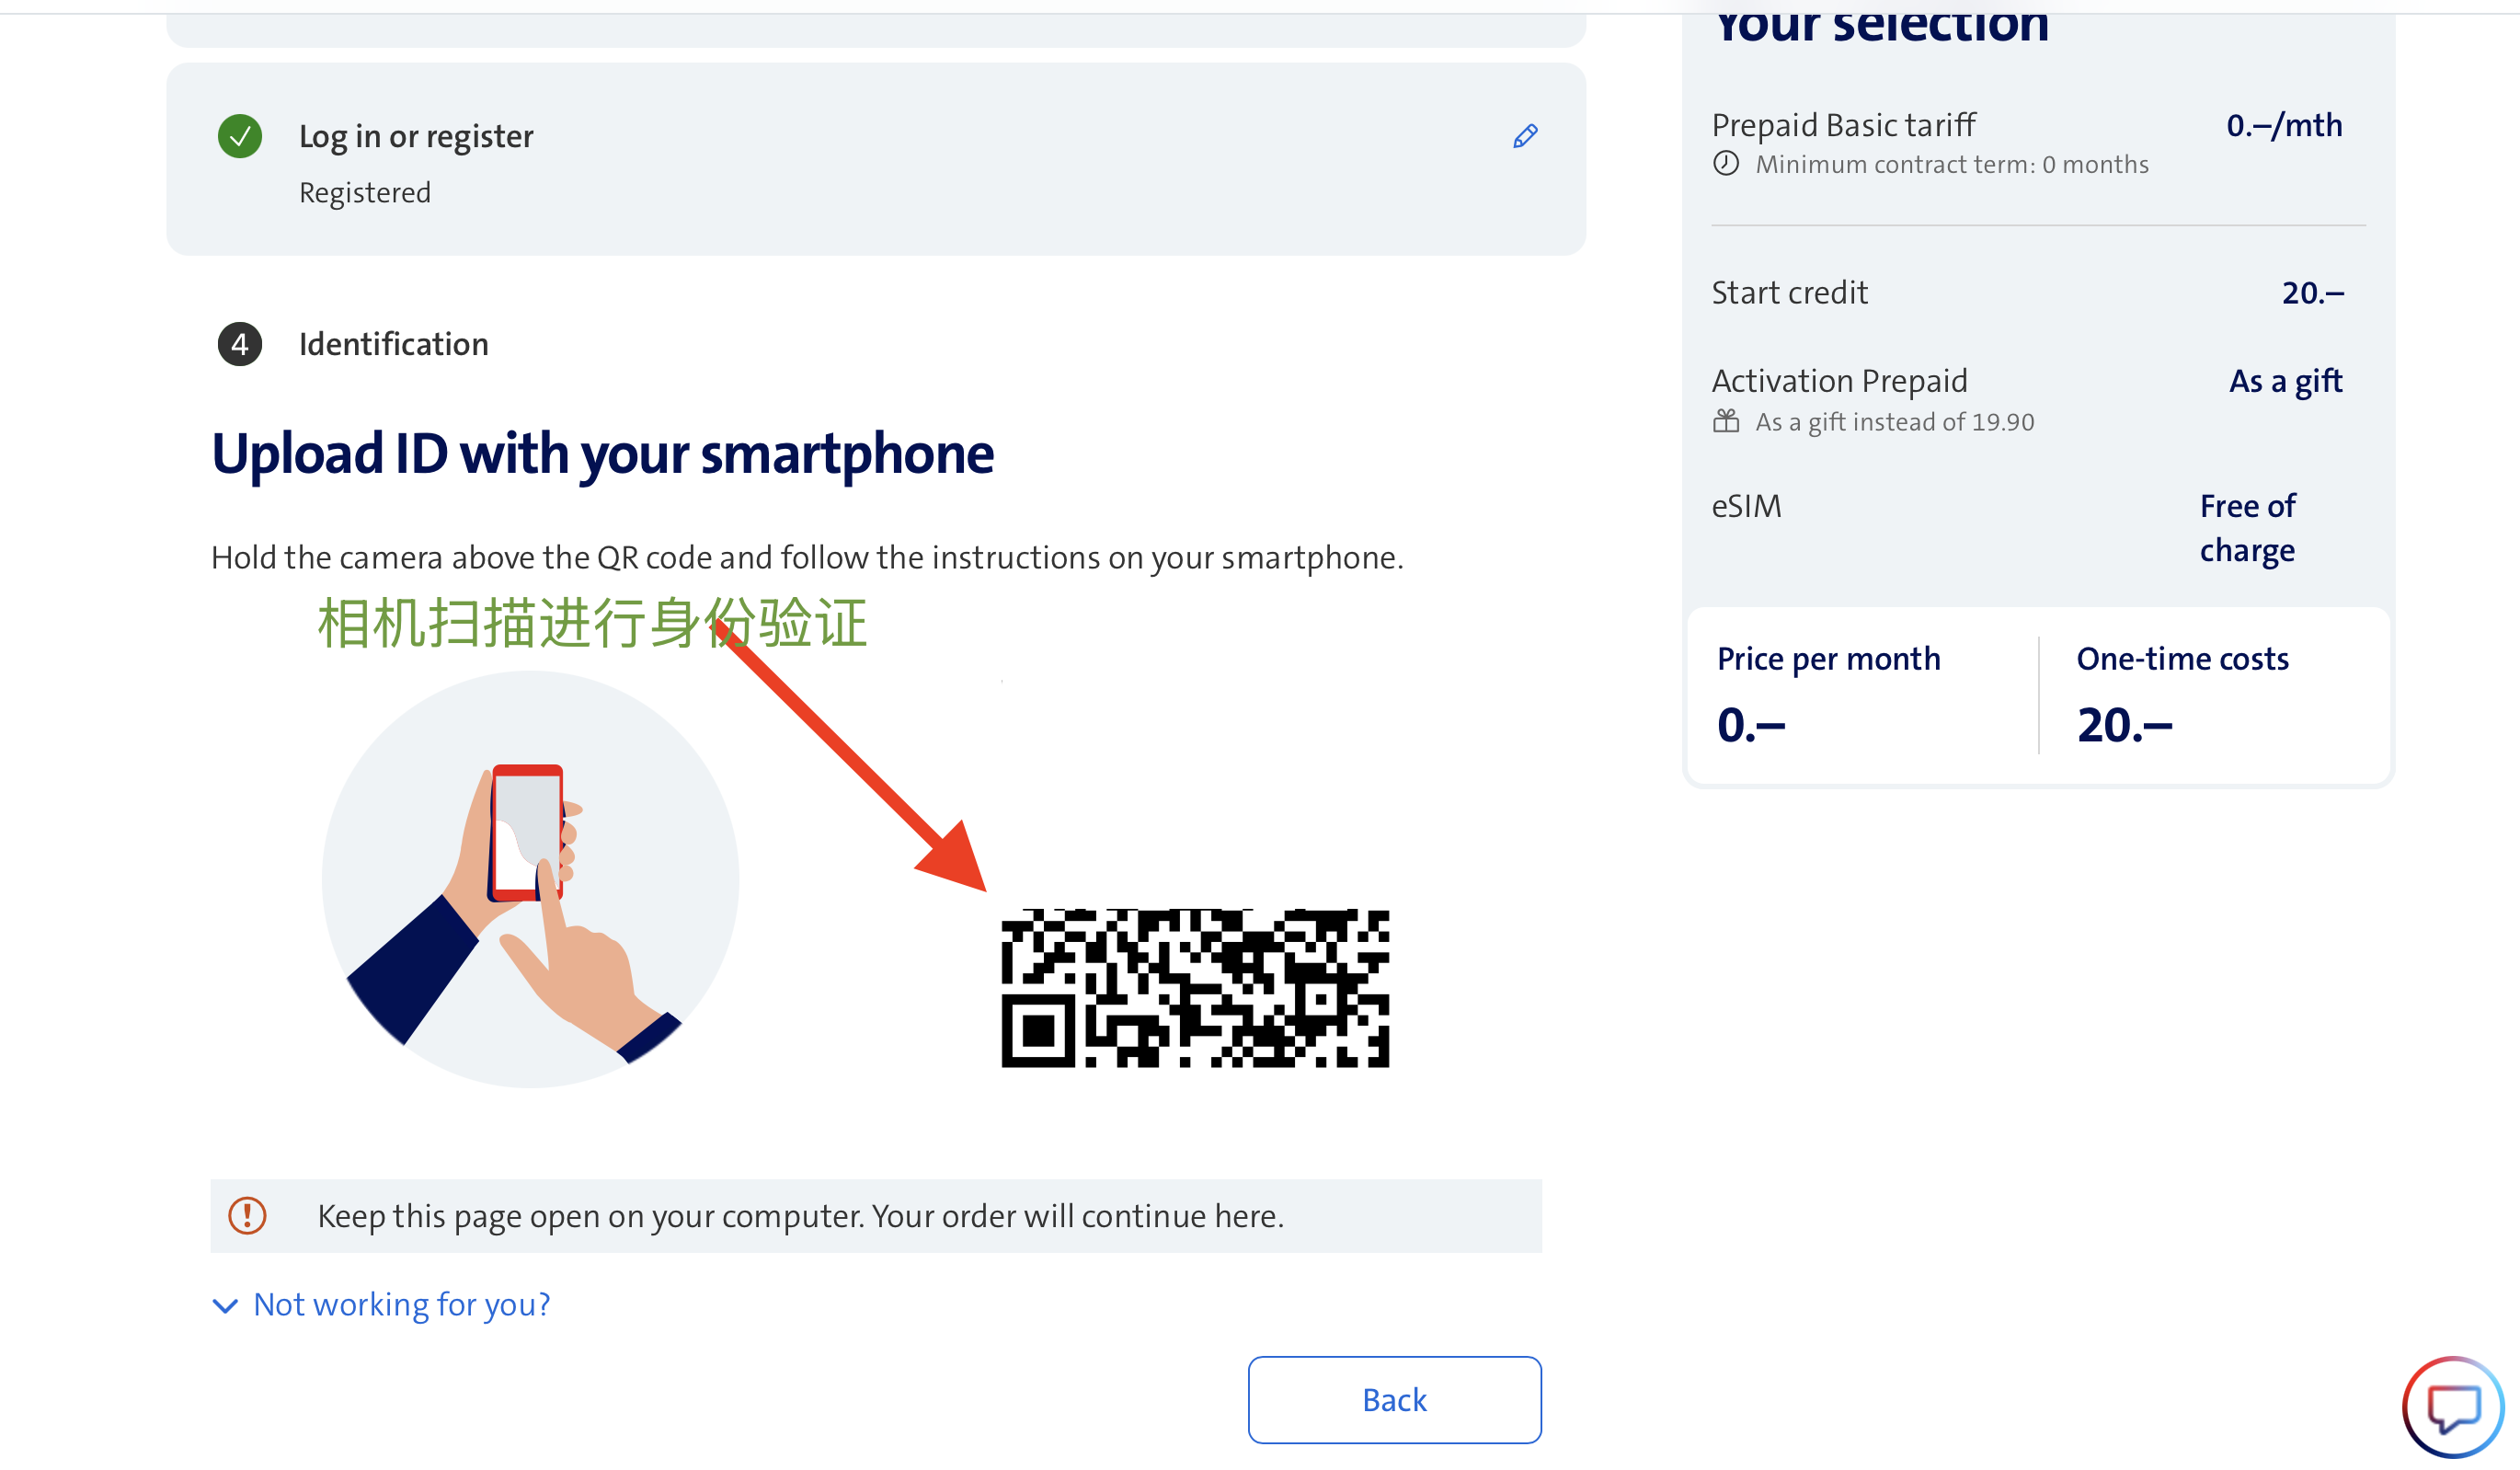Click the "As a gift" activation price
This screenshot has height=1470, width=2520.
[2285, 381]
